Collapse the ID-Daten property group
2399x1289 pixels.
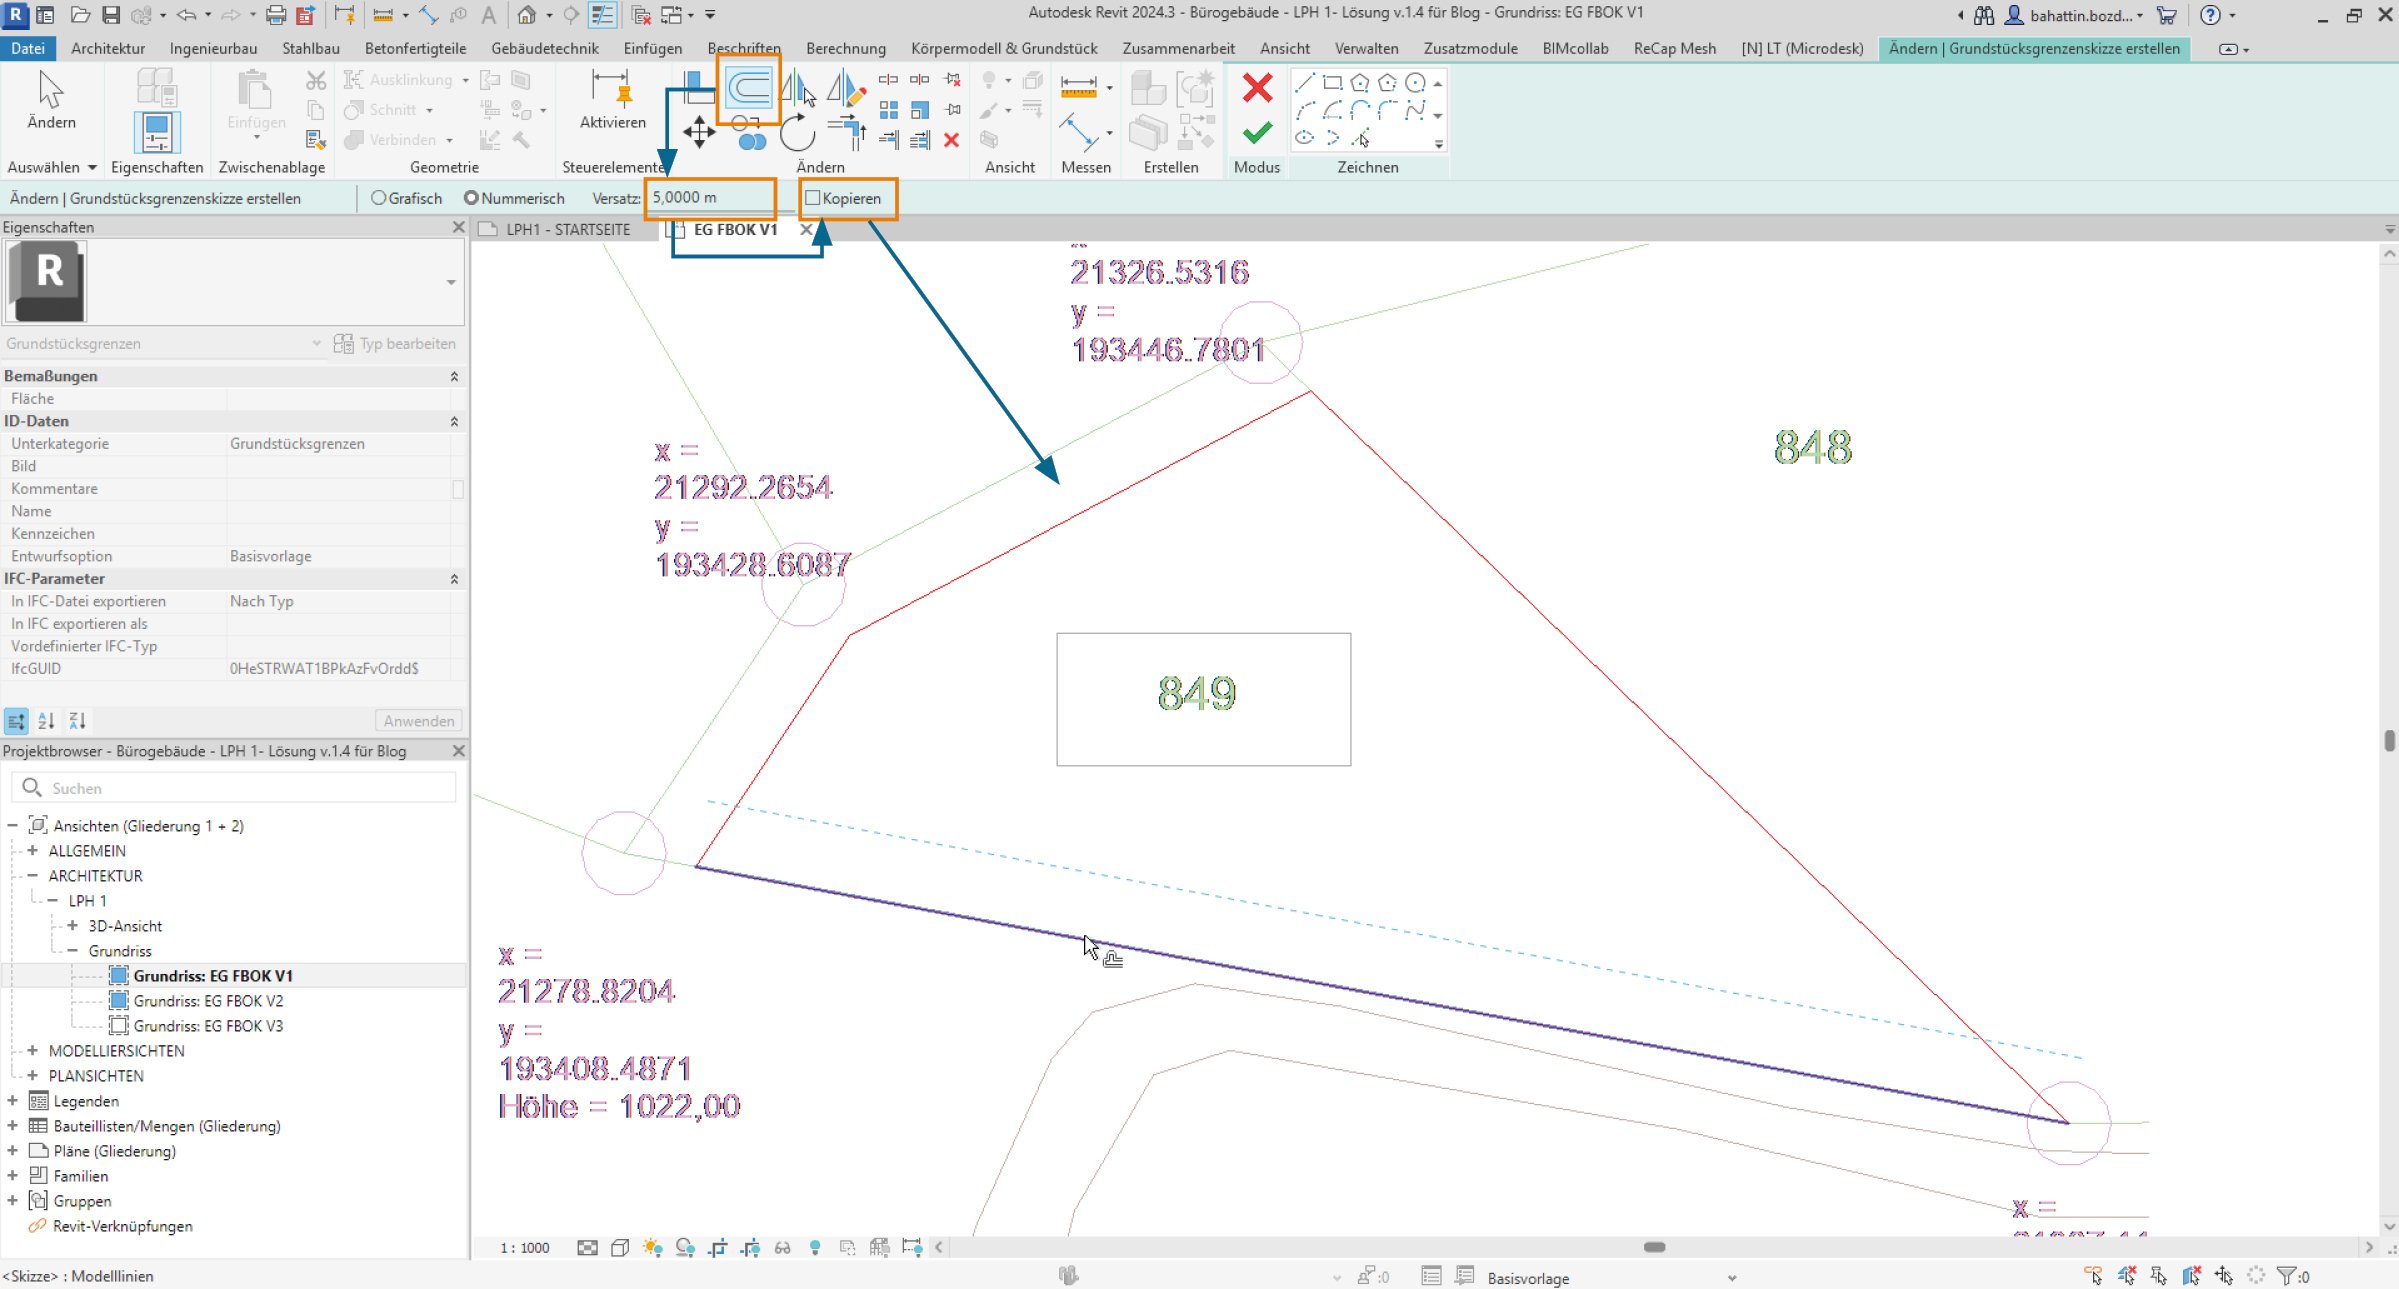coord(454,421)
